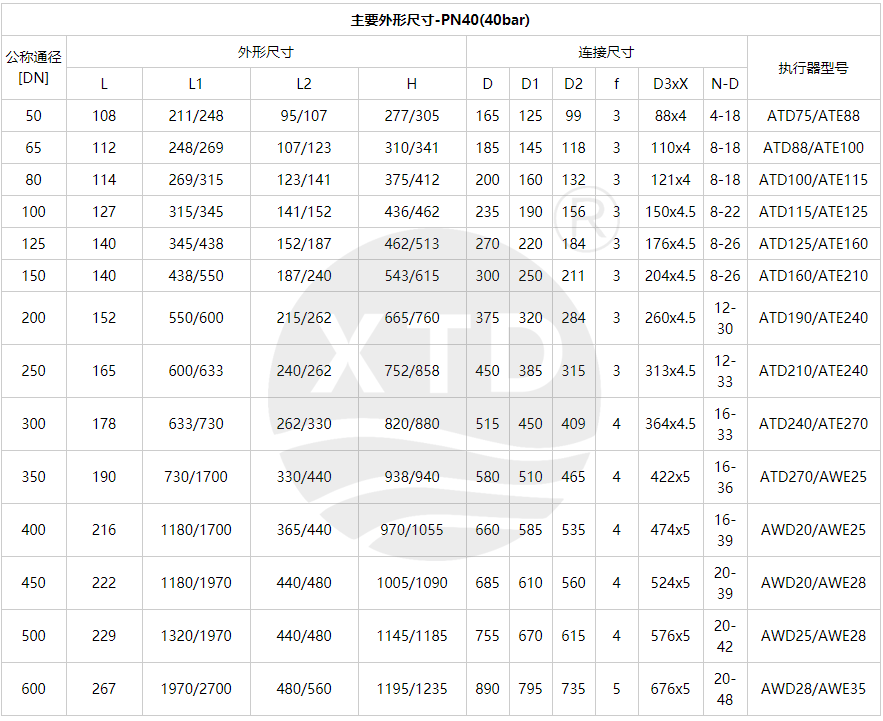Screen dimensions: 883x721
Task: Click the 公称通径 [DN] header
Action: (x=33, y=68)
